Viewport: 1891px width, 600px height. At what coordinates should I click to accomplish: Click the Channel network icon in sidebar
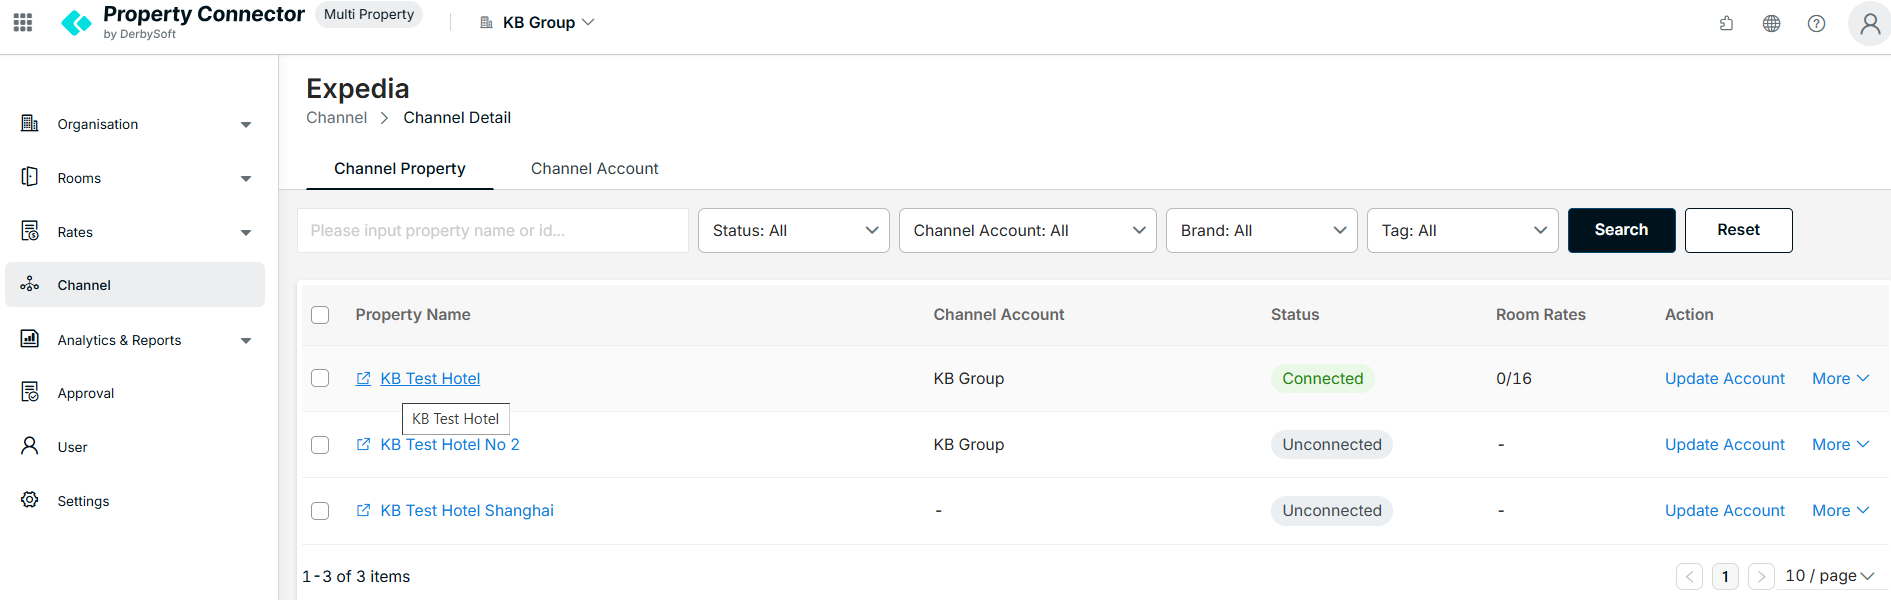click(30, 284)
